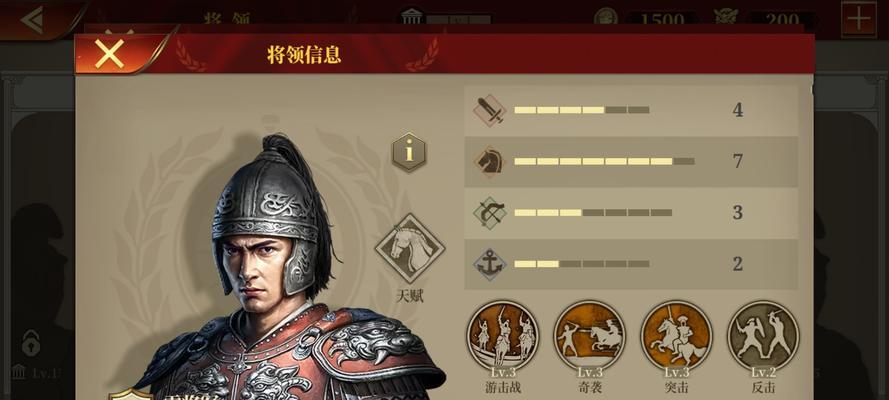Tap the medal counter showing 200
This screenshot has width=889, height=400.
pos(765,19)
